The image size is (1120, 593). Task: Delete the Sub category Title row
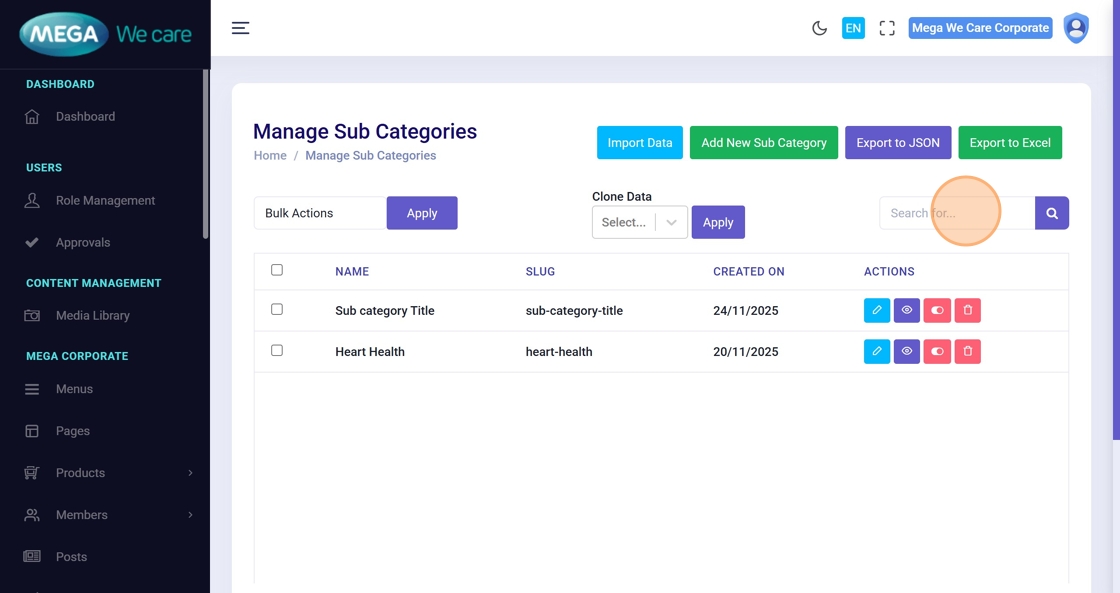[x=967, y=311]
